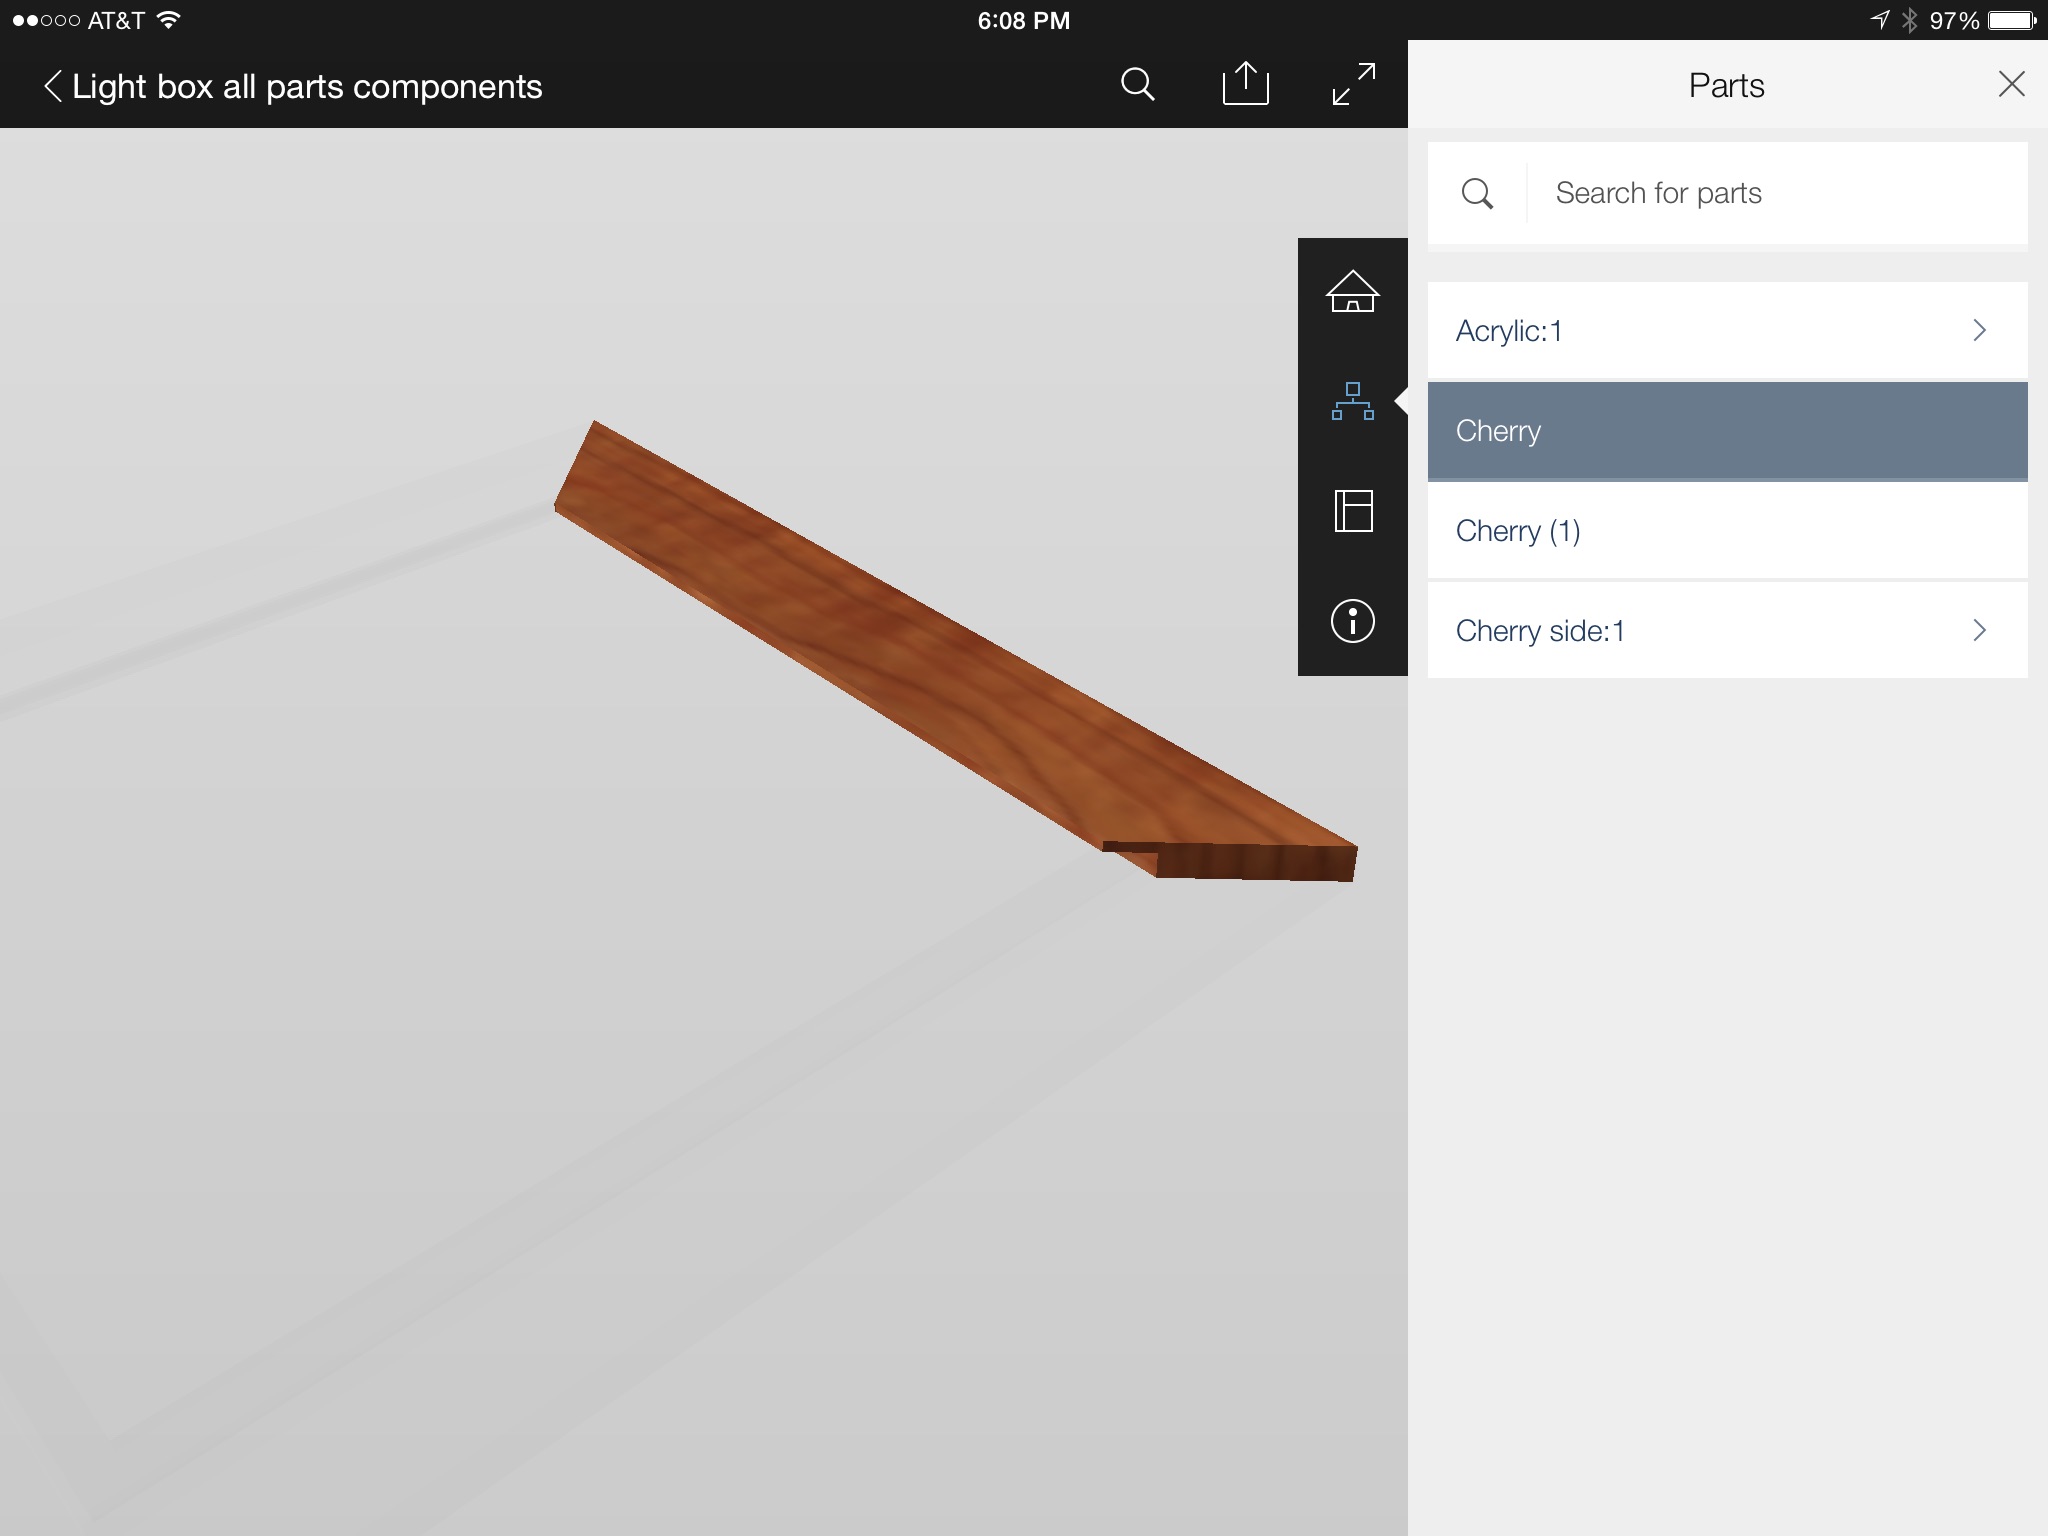
Task: Open the info properties icon
Action: [1352, 621]
